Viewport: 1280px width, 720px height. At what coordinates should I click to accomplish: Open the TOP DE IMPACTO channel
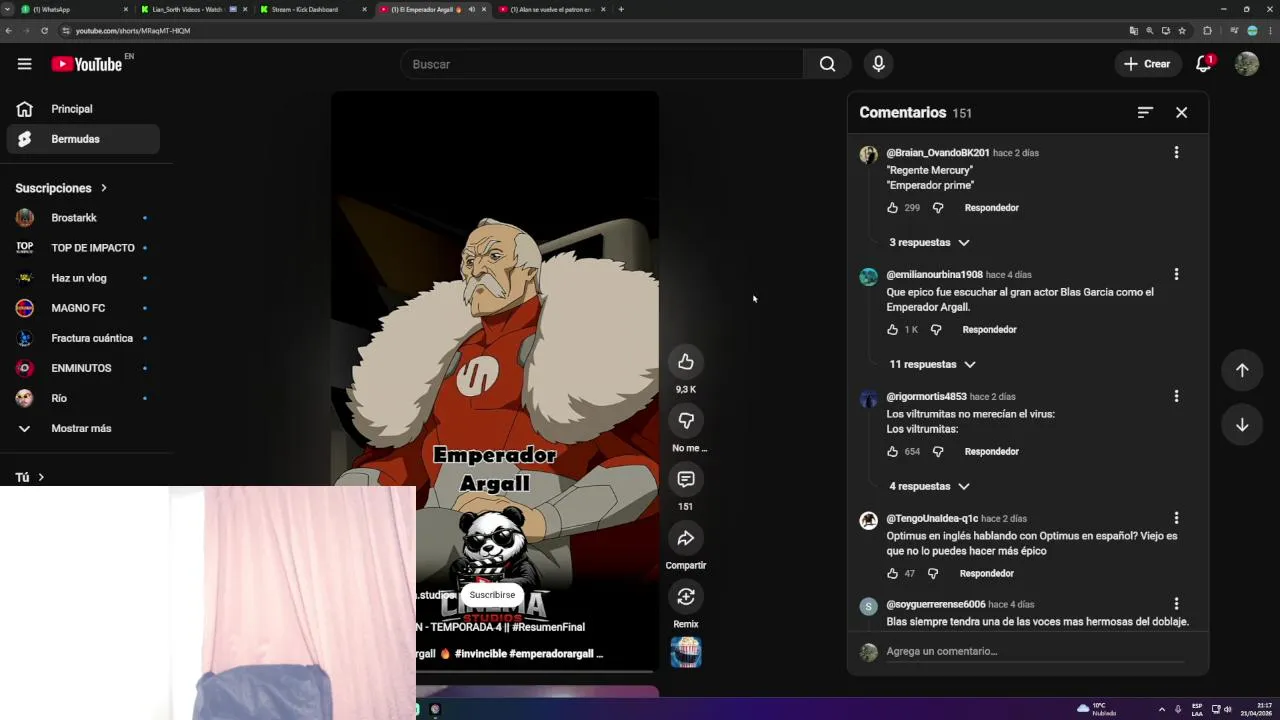83,248
